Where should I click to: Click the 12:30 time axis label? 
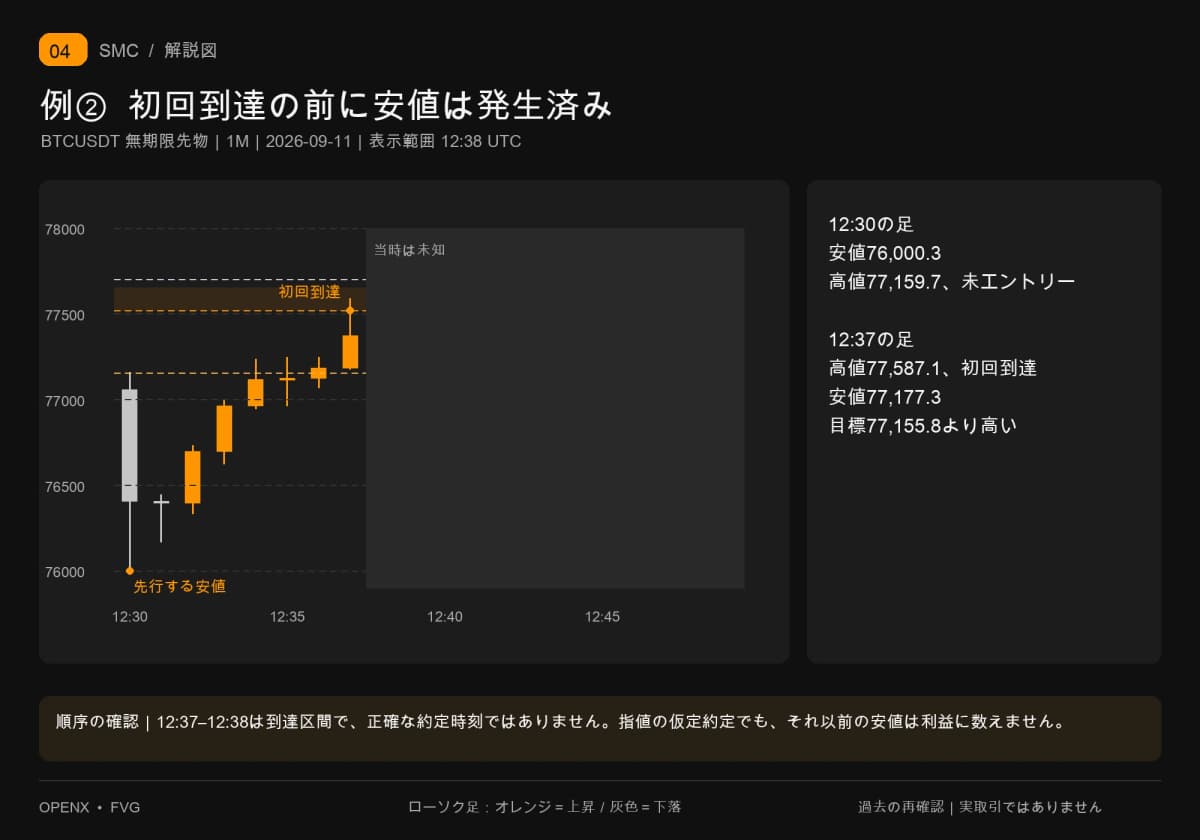[130, 617]
